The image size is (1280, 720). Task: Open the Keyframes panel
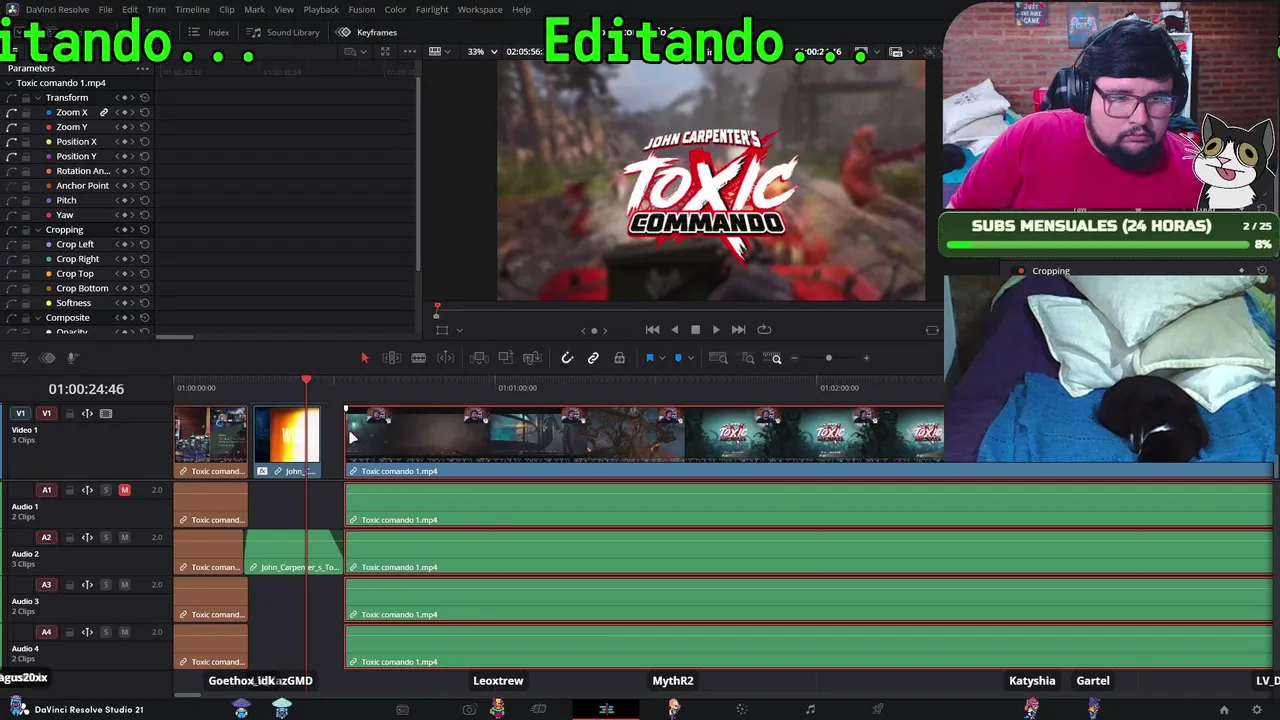pyautogui.click(x=367, y=32)
